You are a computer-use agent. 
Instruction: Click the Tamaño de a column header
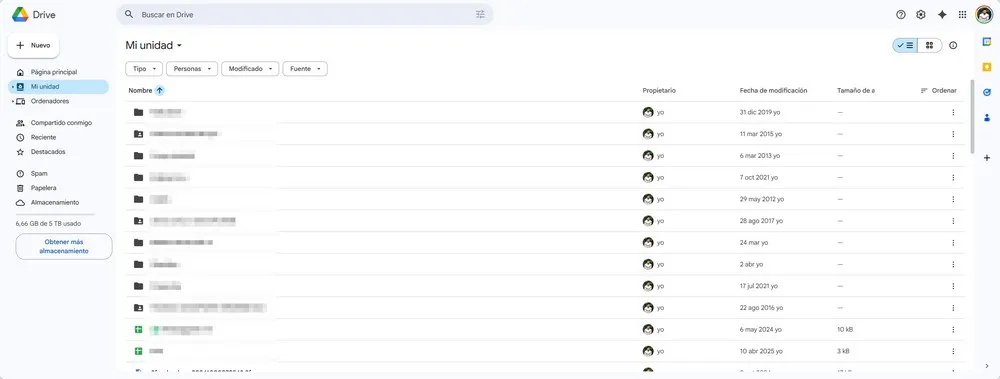pos(856,91)
